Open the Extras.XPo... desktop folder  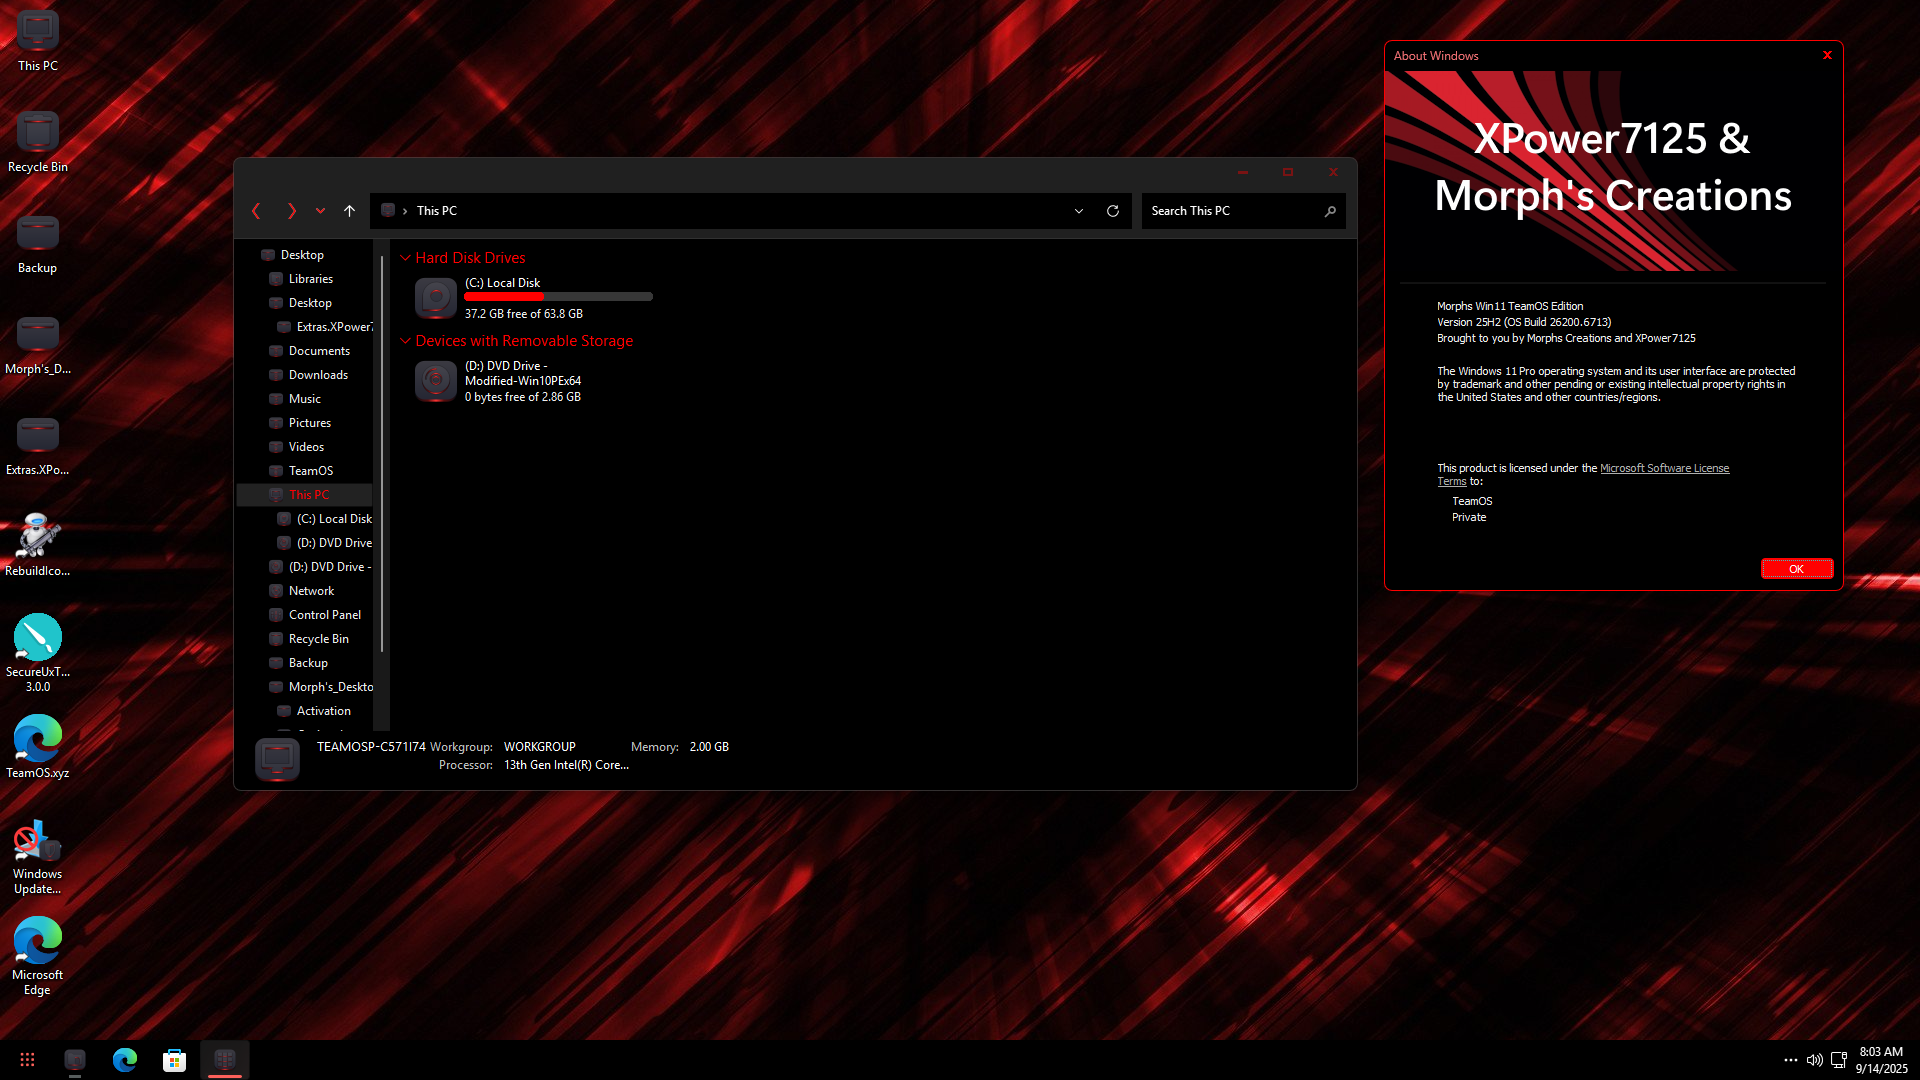pyautogui.click(x=37, y=445)
